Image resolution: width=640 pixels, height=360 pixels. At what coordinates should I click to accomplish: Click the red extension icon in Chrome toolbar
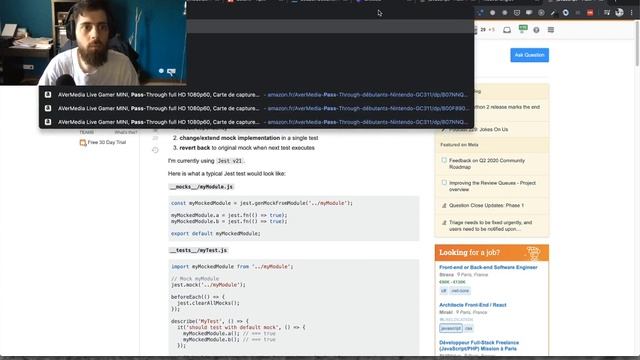(590, 13)
